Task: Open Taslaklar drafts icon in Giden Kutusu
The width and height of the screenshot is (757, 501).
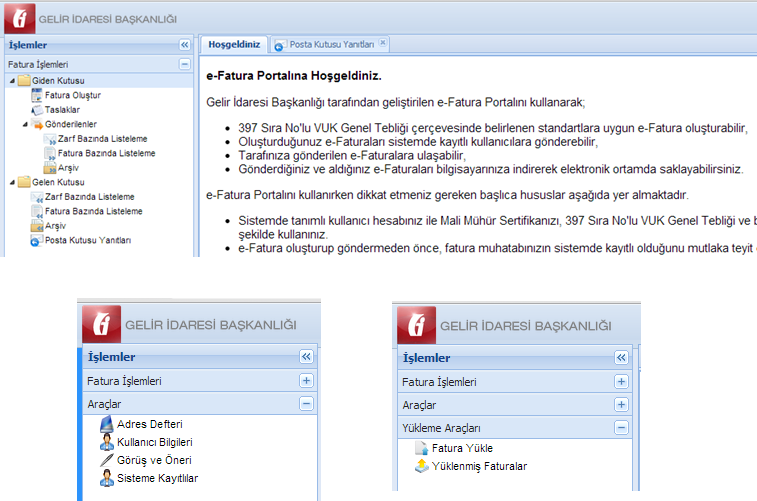Action: tap(36, 109)
